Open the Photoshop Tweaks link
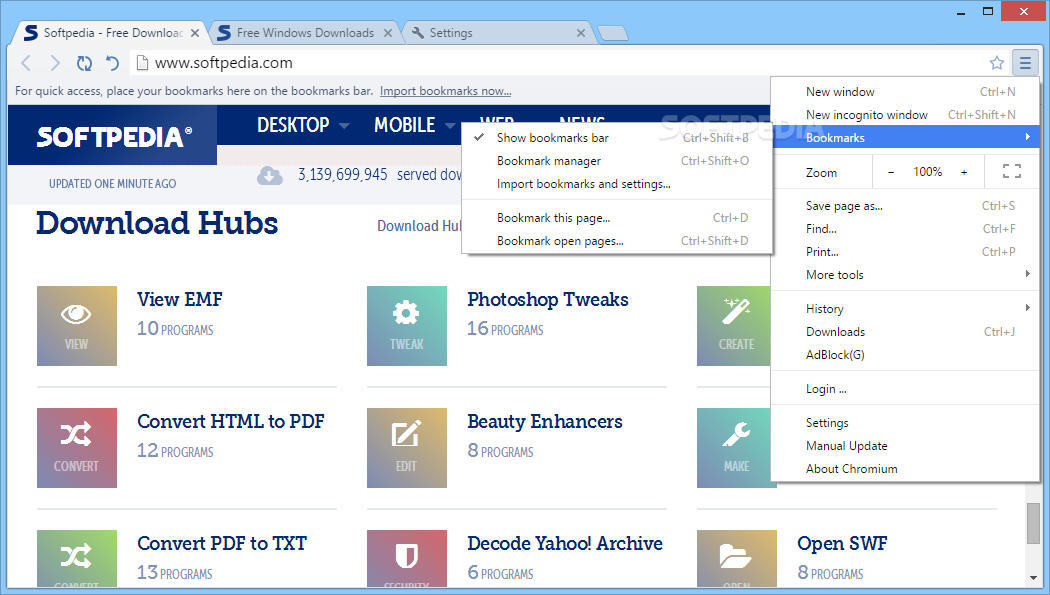The width and height of the screenshot is (1050, 595). click(x=548, y=299)
